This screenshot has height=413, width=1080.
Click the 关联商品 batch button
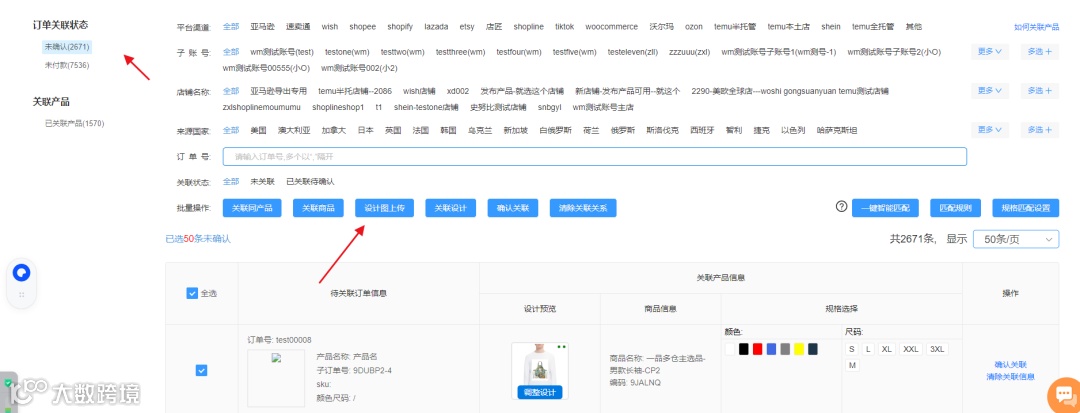pos(318,208)
